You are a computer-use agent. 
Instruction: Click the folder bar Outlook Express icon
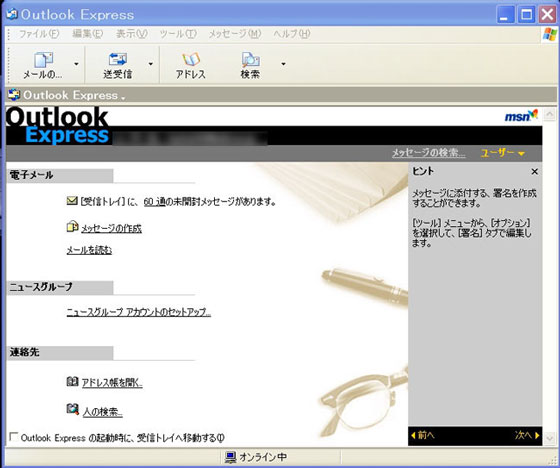coord(14,95)
